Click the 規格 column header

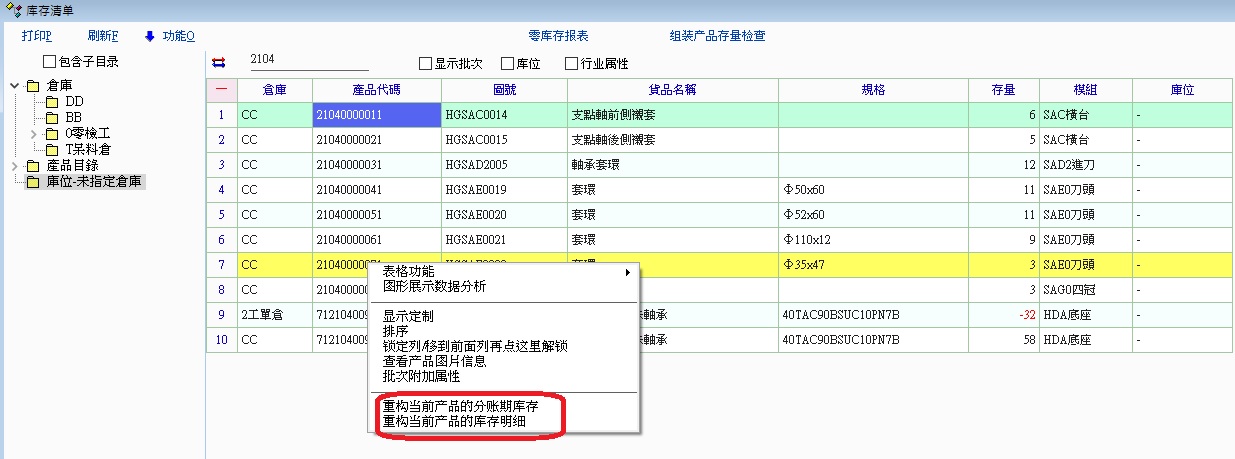click(x=873, y=90)
